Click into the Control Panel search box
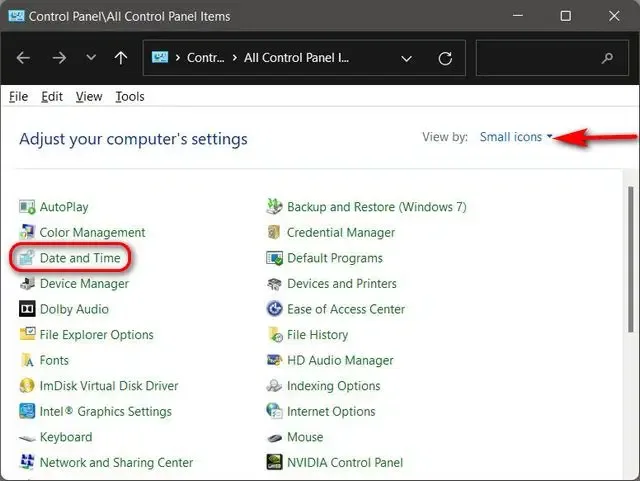640x481 pixels. coord(552,58)
